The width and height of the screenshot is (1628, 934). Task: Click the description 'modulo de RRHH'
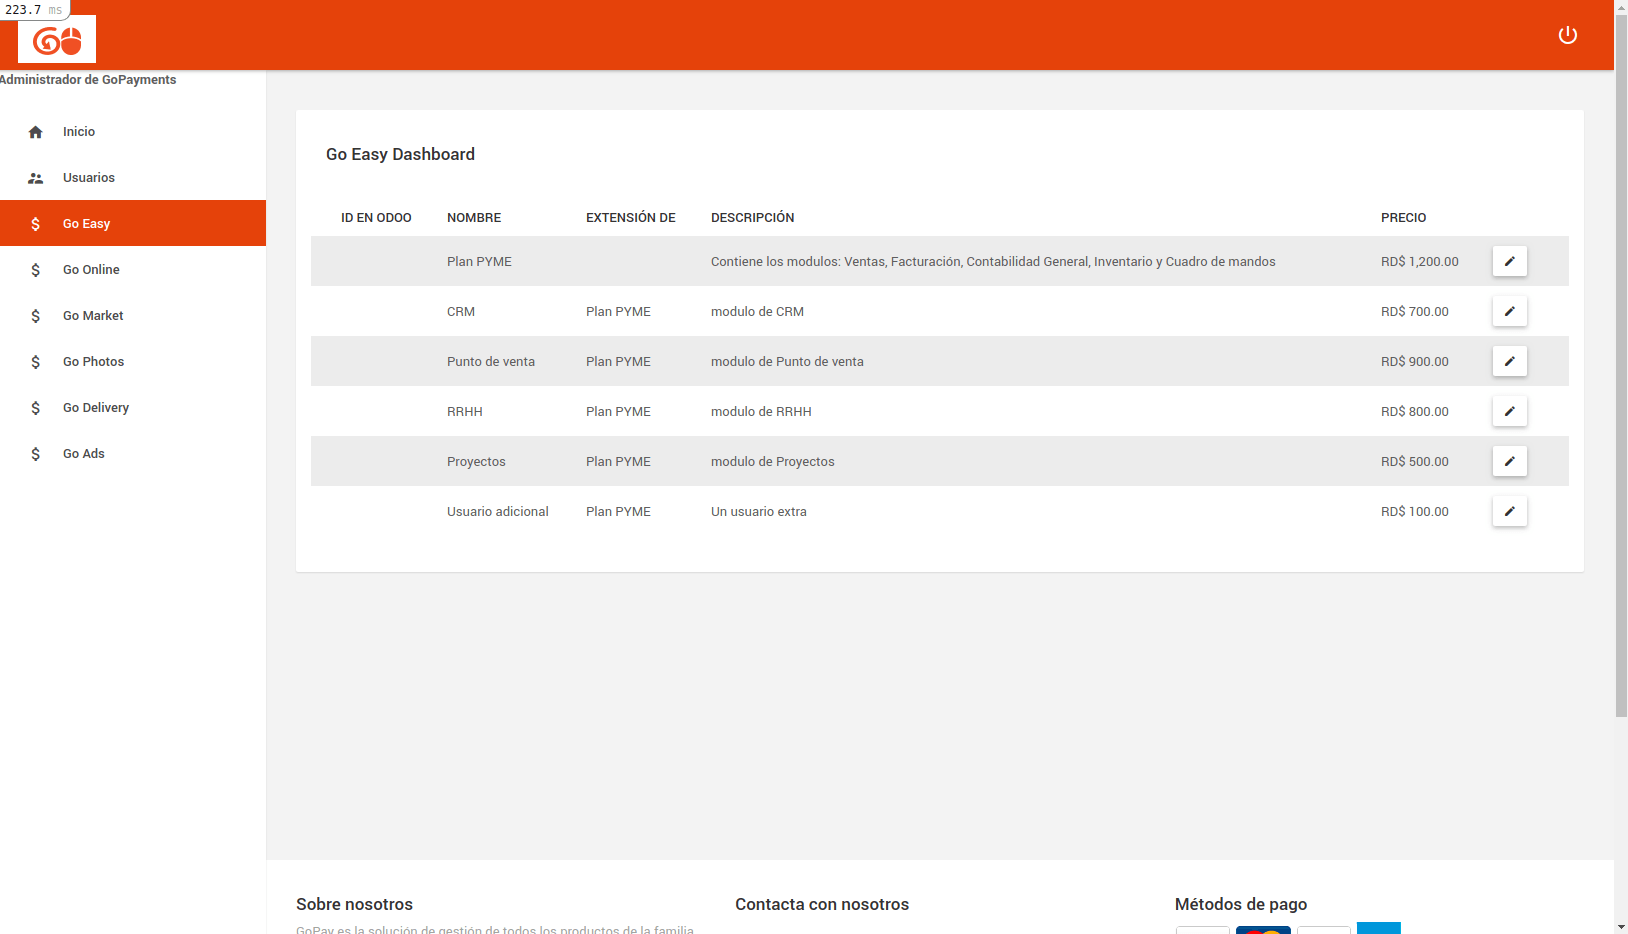[x=761, y=412]
